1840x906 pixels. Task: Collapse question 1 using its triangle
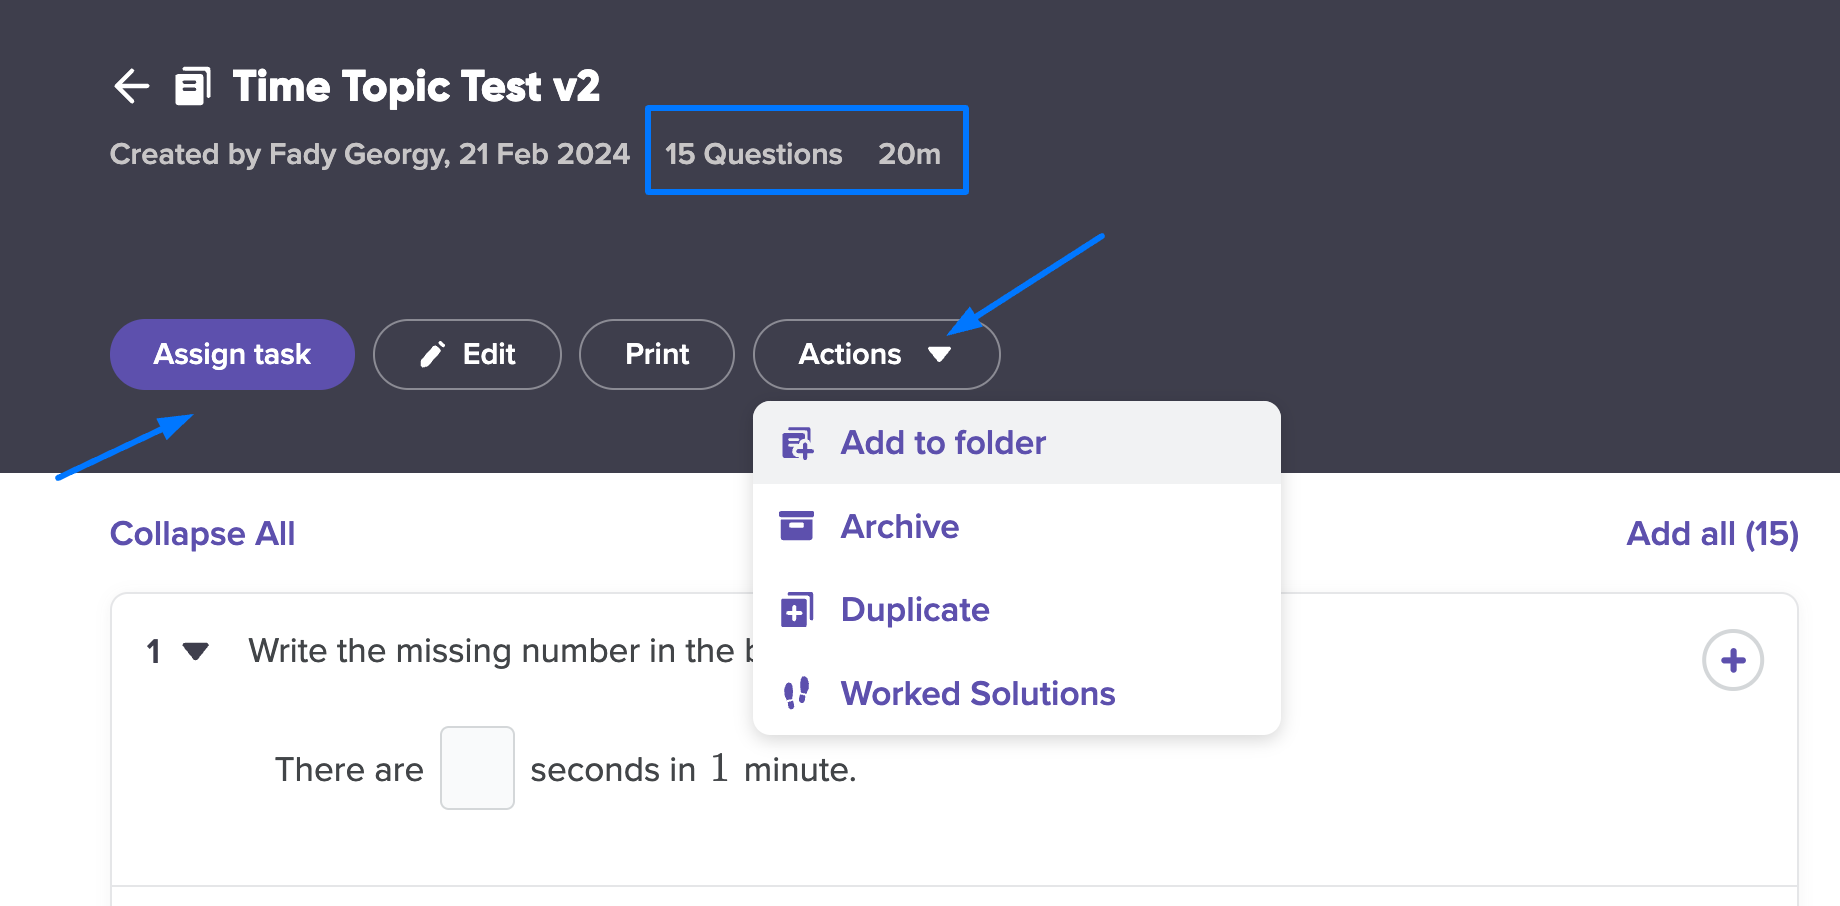[196, 652]
